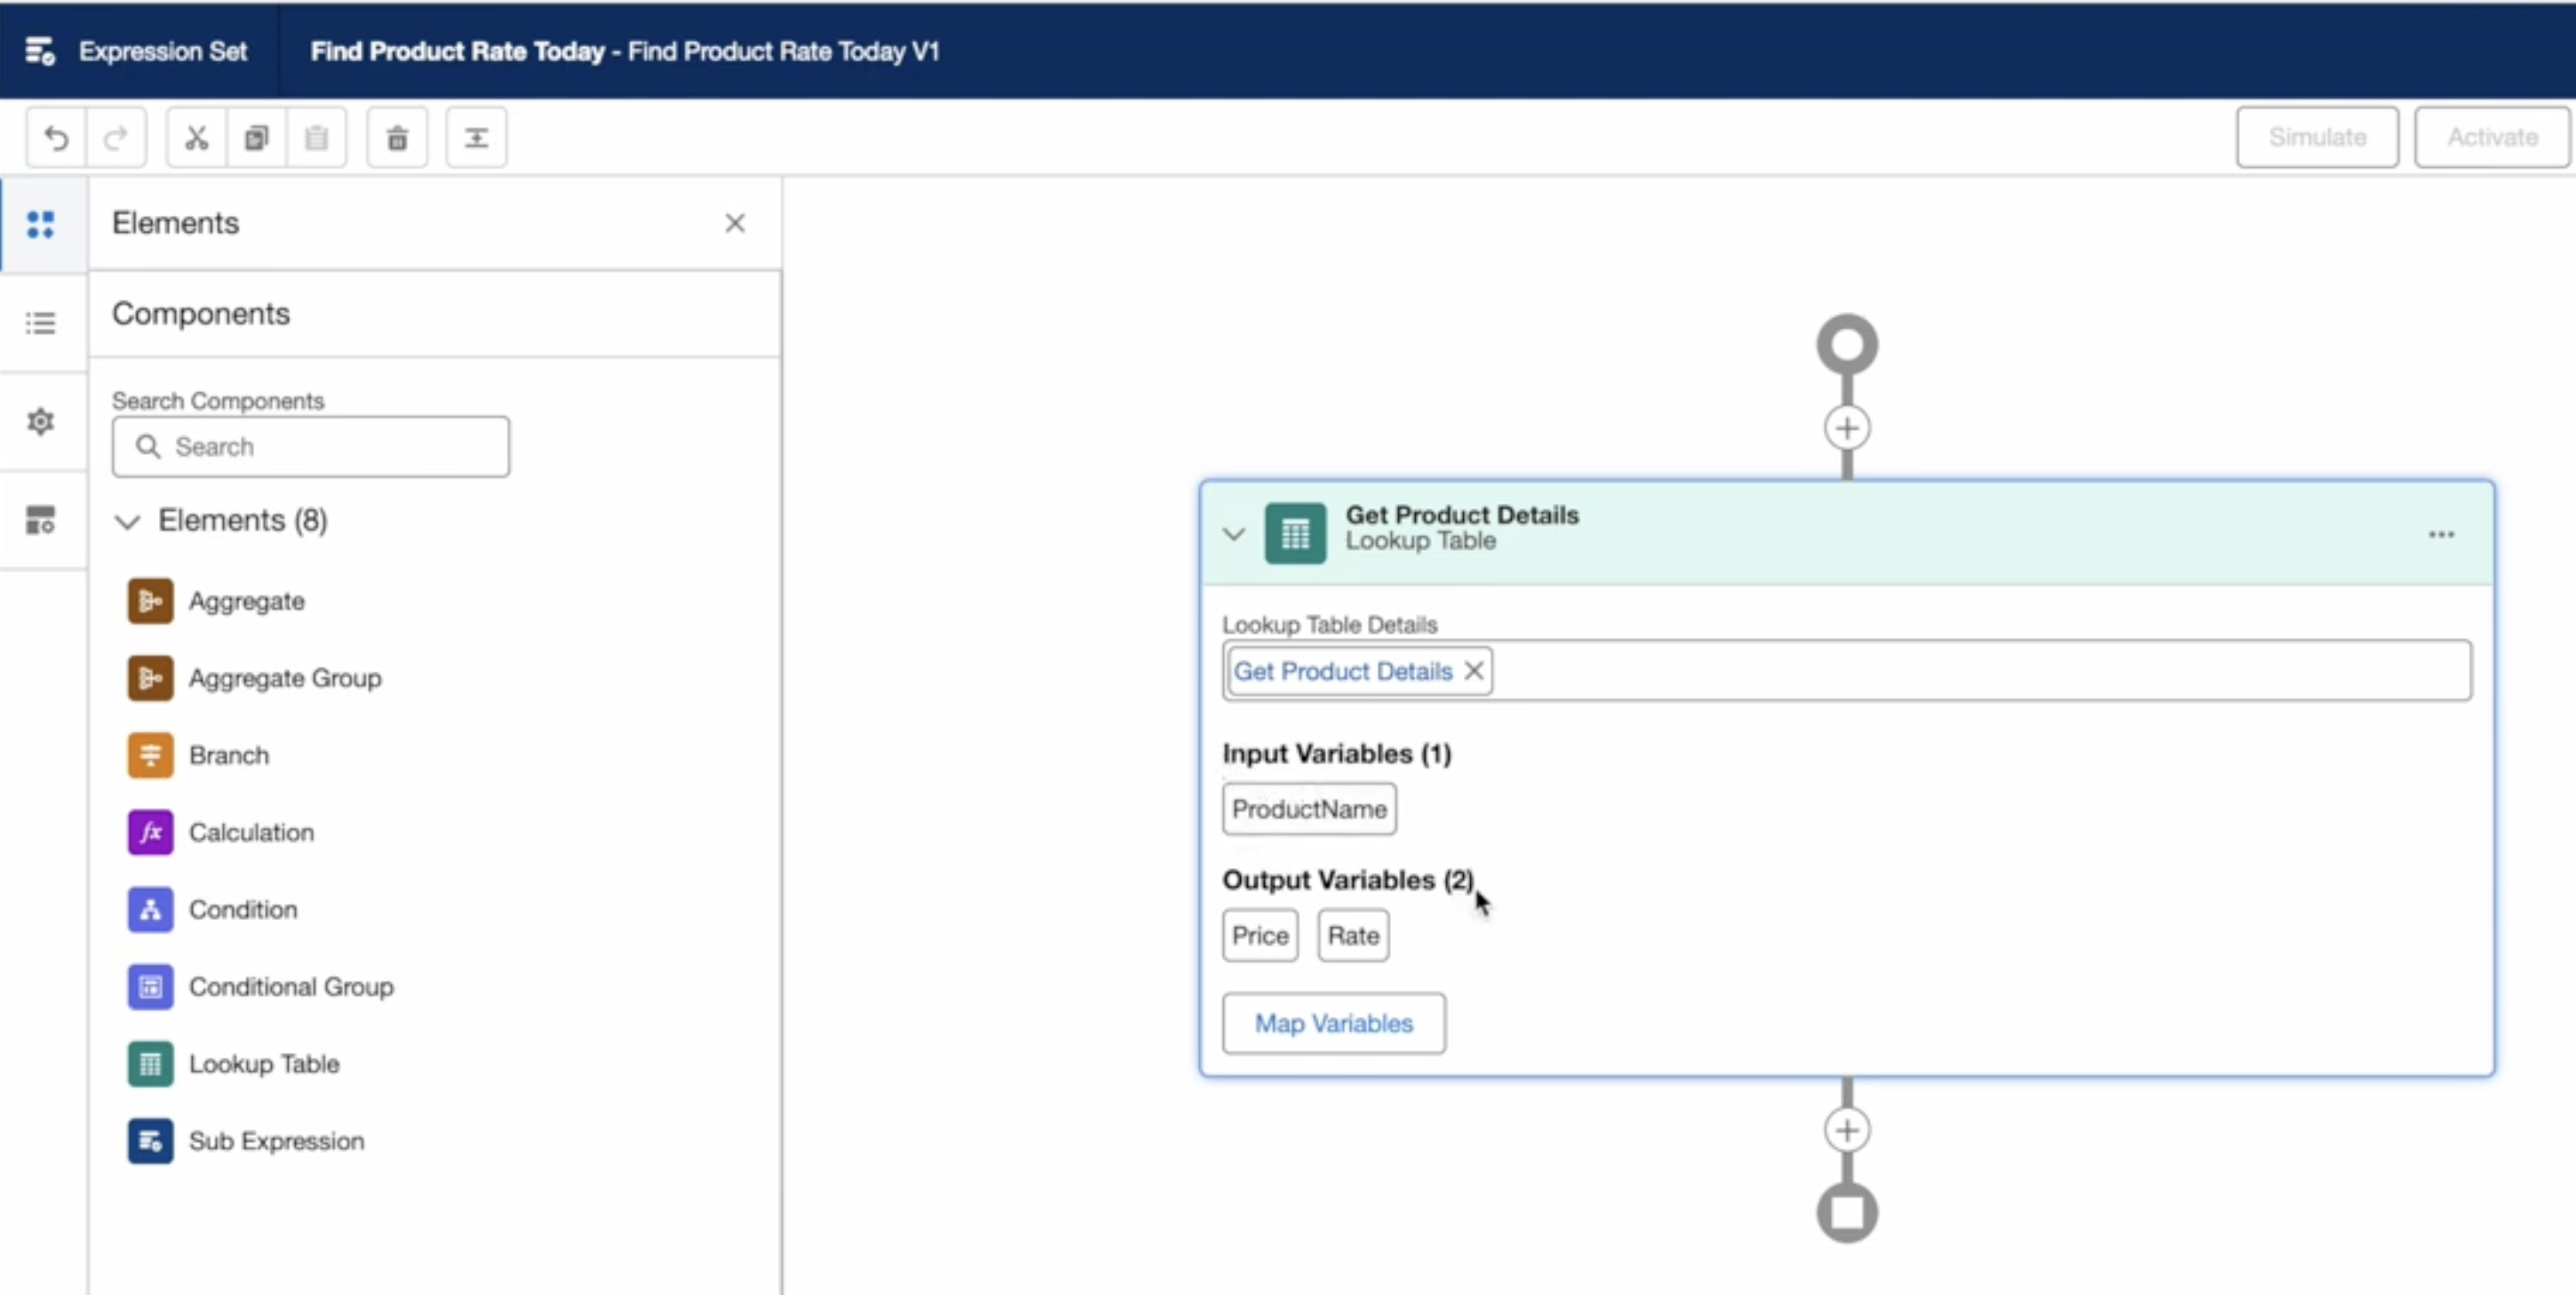2576x1295 pixels.
Task: Select the Aggregate element
Action: 247,601
